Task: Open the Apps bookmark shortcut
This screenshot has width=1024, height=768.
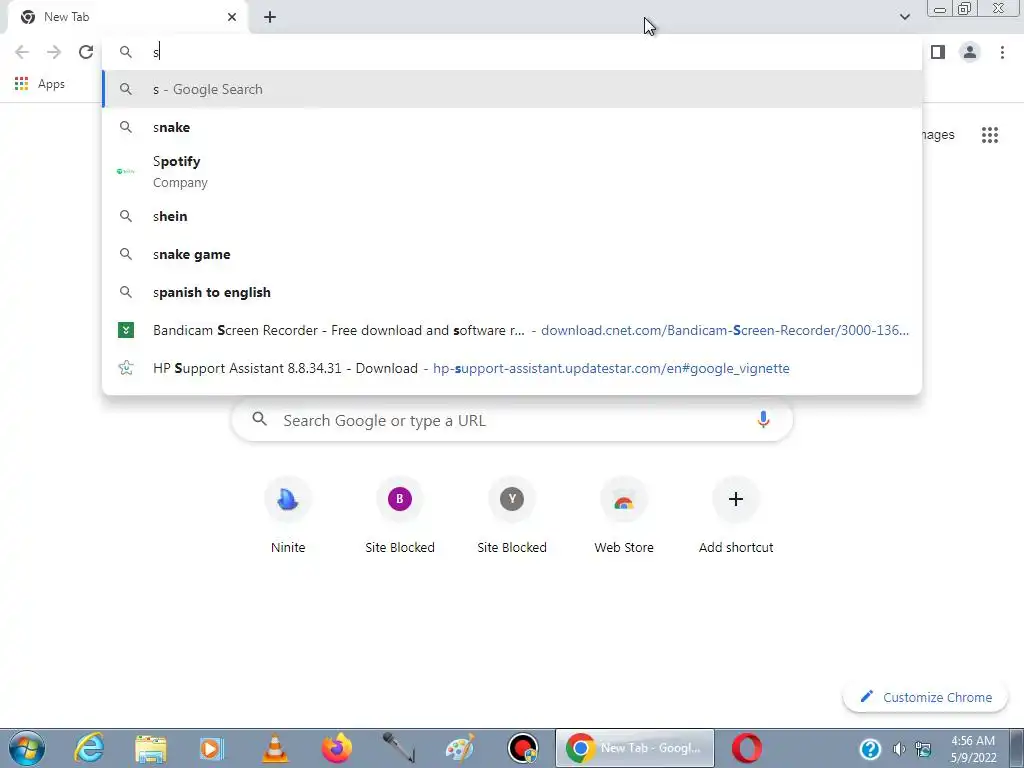Action: pos(40,84)
